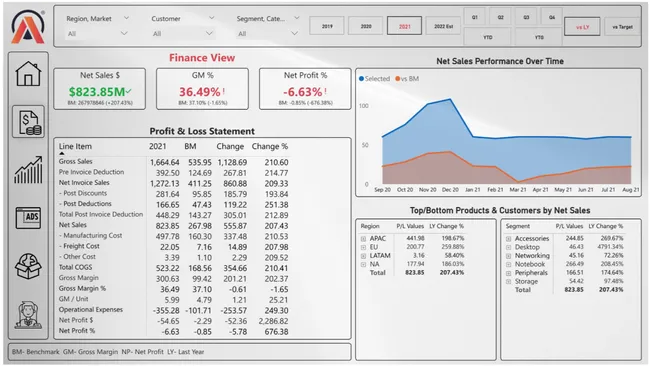Click the chevron next to Region, Market title
Screen dimensions: 650x366
(x=126, y=18)
